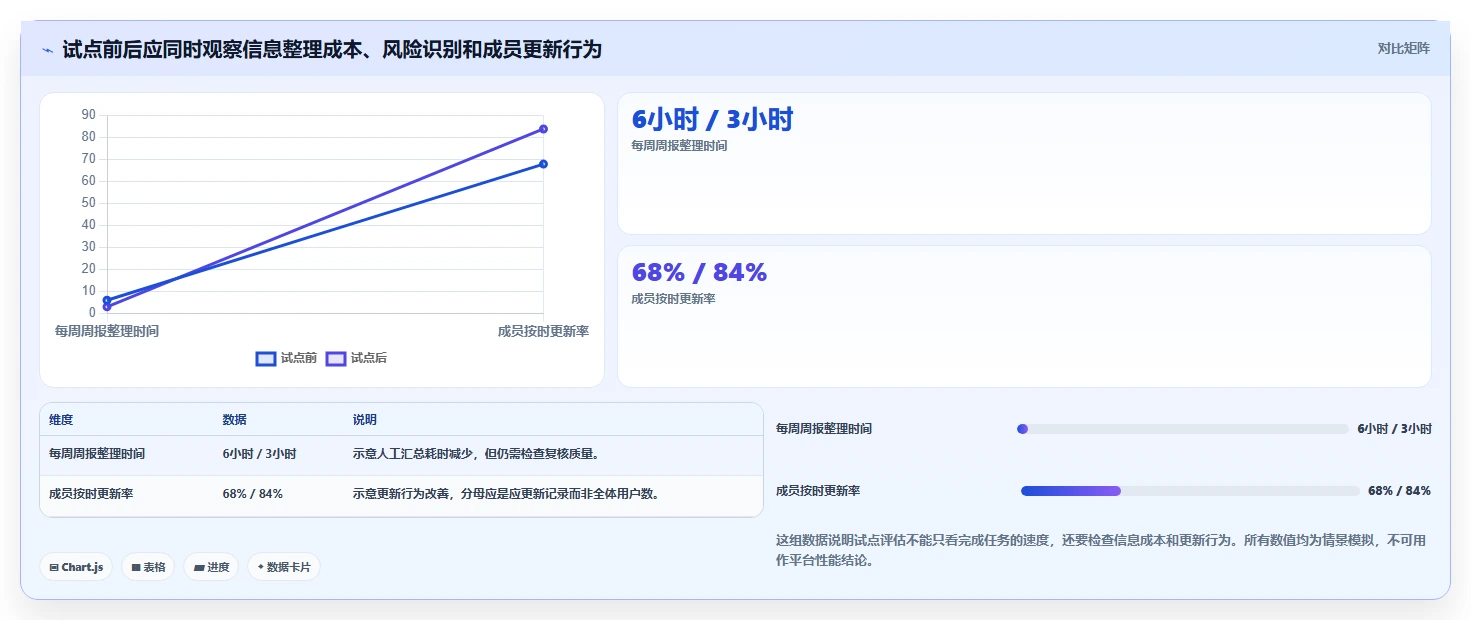
Task: Click the y-axis tick label 90
Action: coord(88,115)
